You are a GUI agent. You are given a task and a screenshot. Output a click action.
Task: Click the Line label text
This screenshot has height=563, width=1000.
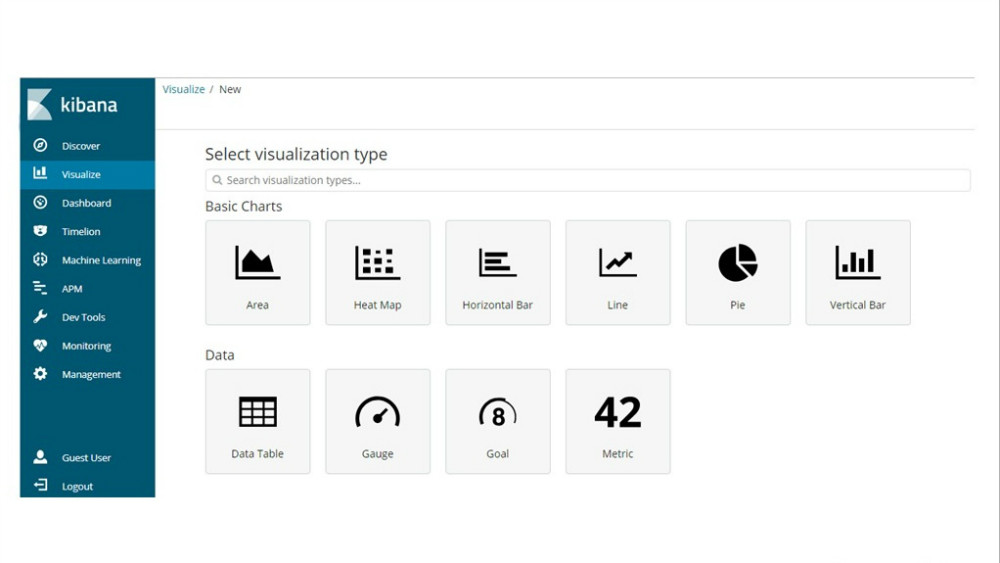[x=617, y=305]
